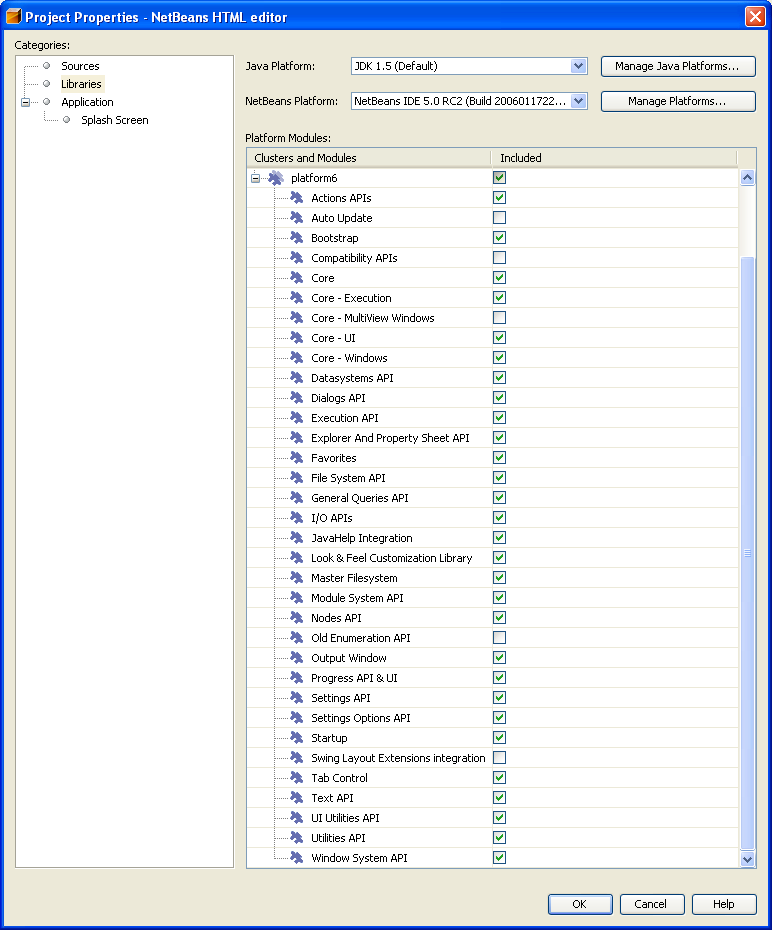Click the Included column header
Screen dimensions: 772x930
pyautogui.click(x=614, y=158)
